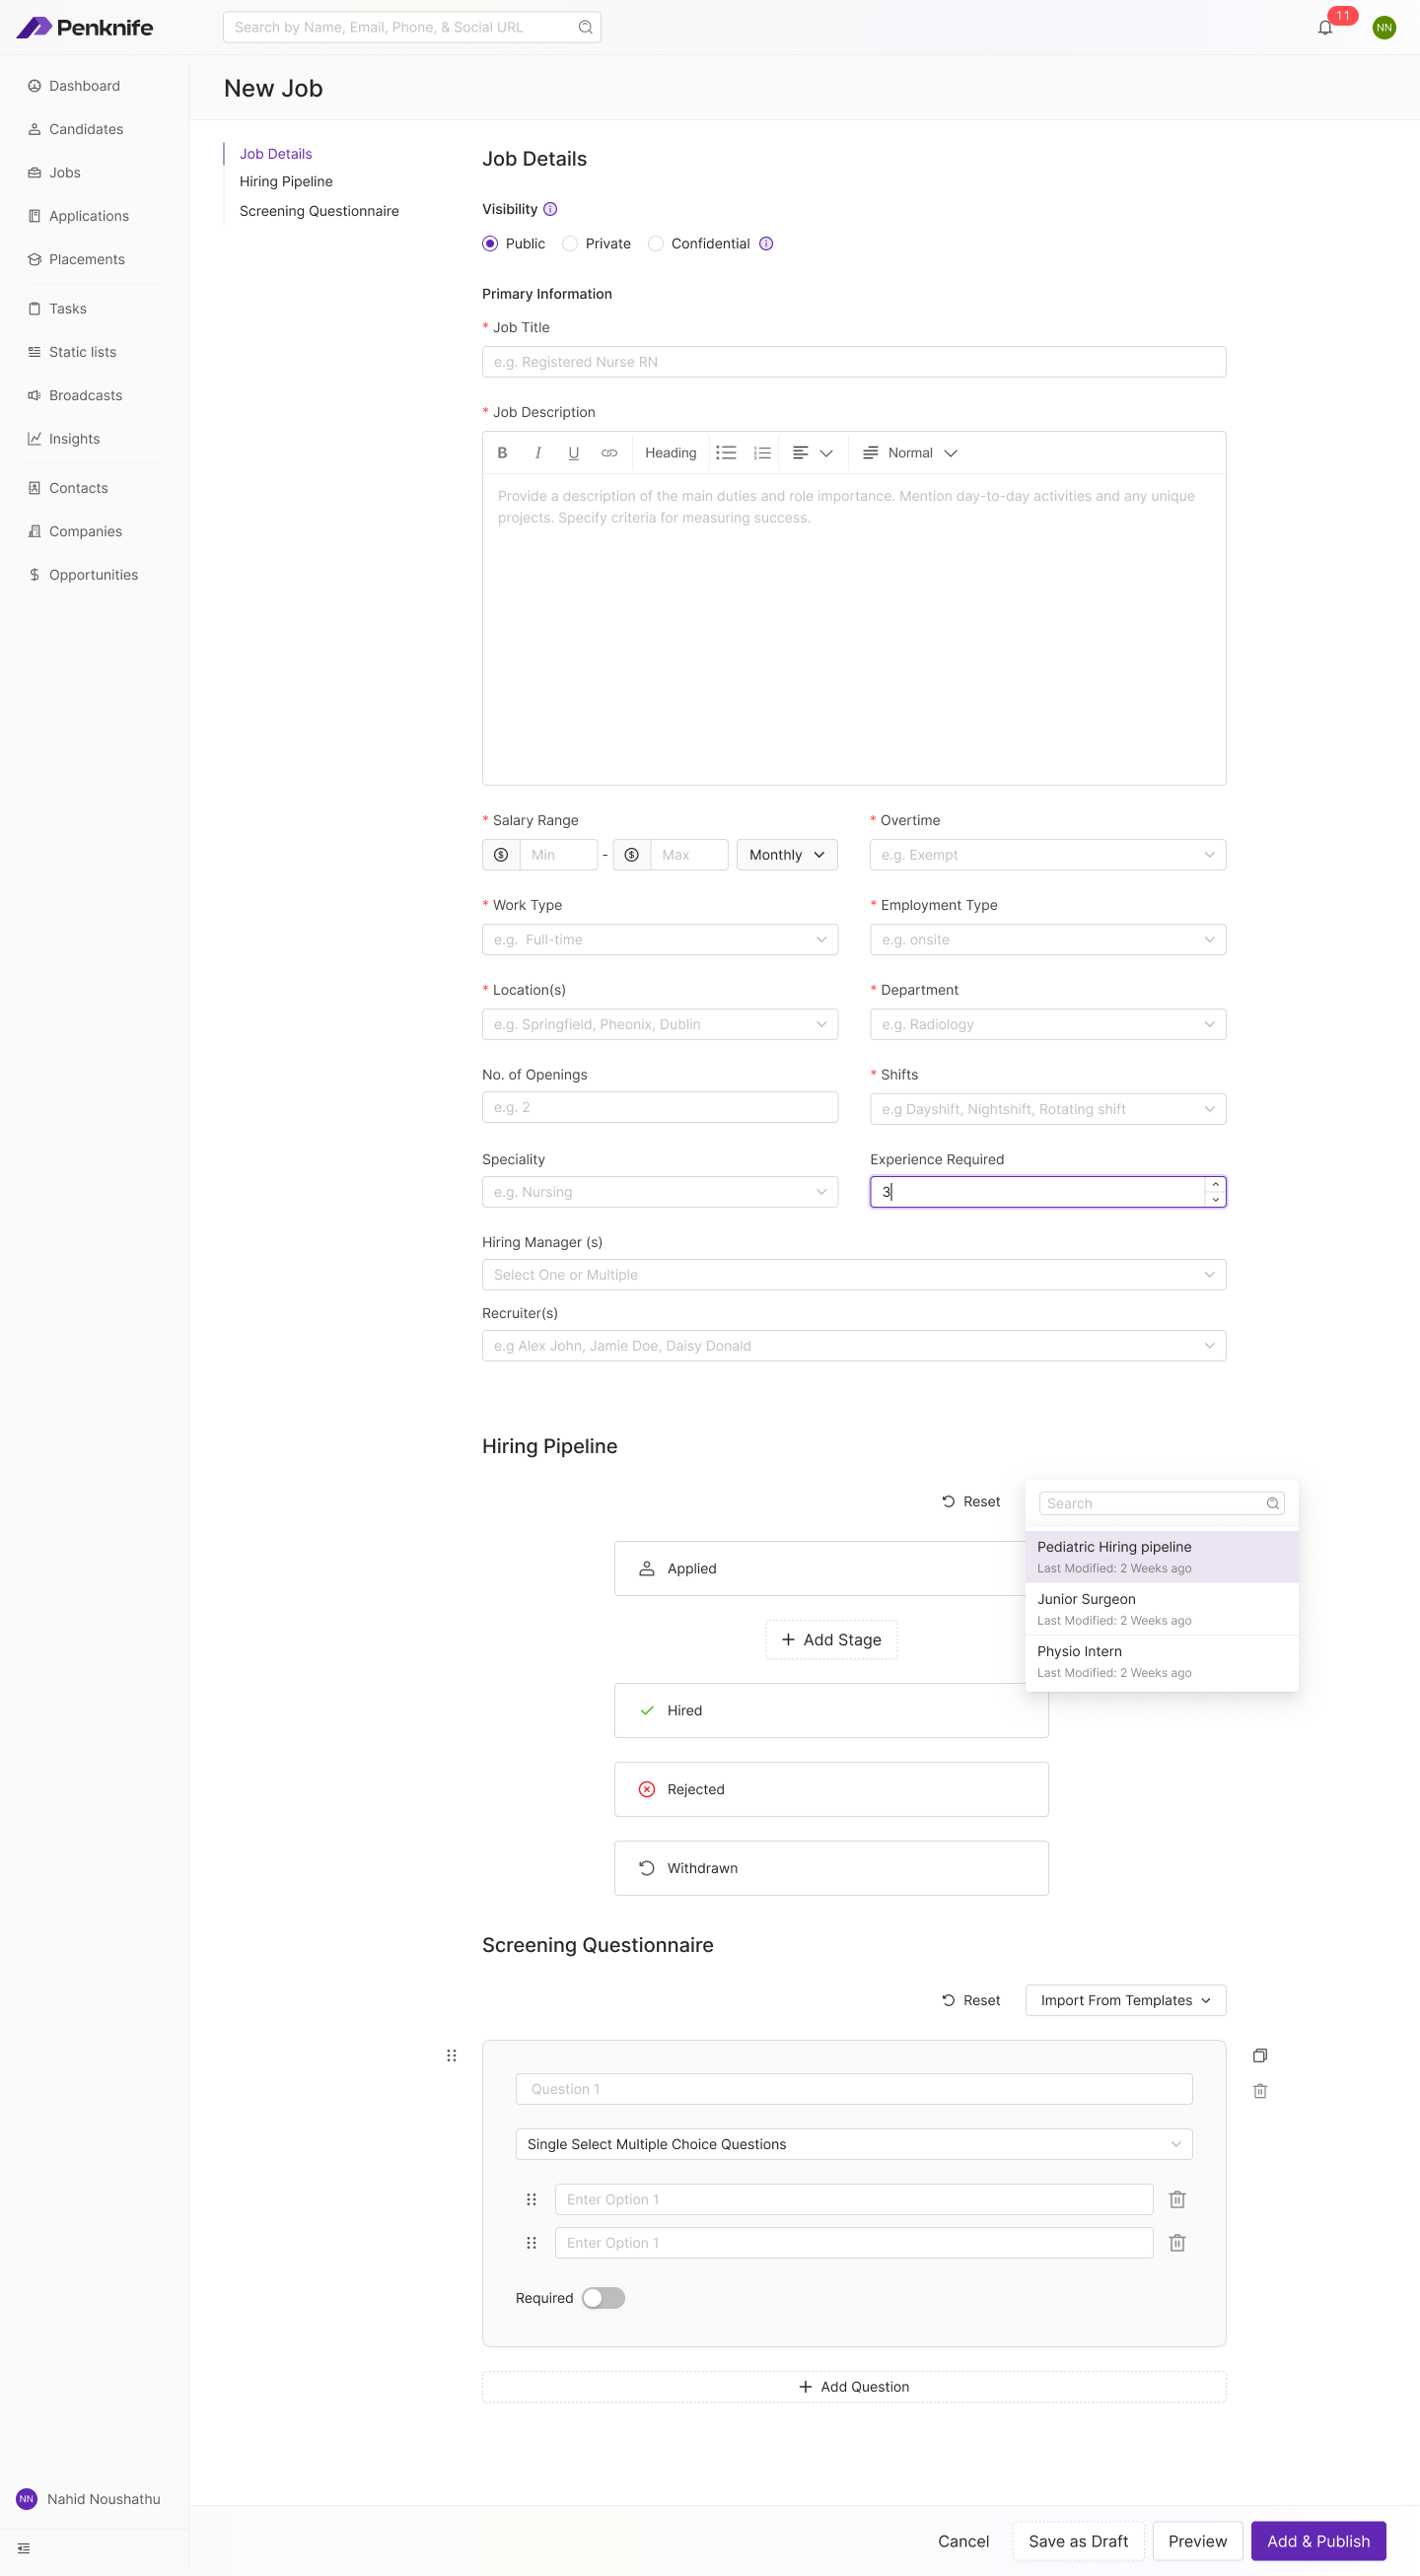Open the question type dropdown
1420x2576 pixels.
coord(854,2144)
